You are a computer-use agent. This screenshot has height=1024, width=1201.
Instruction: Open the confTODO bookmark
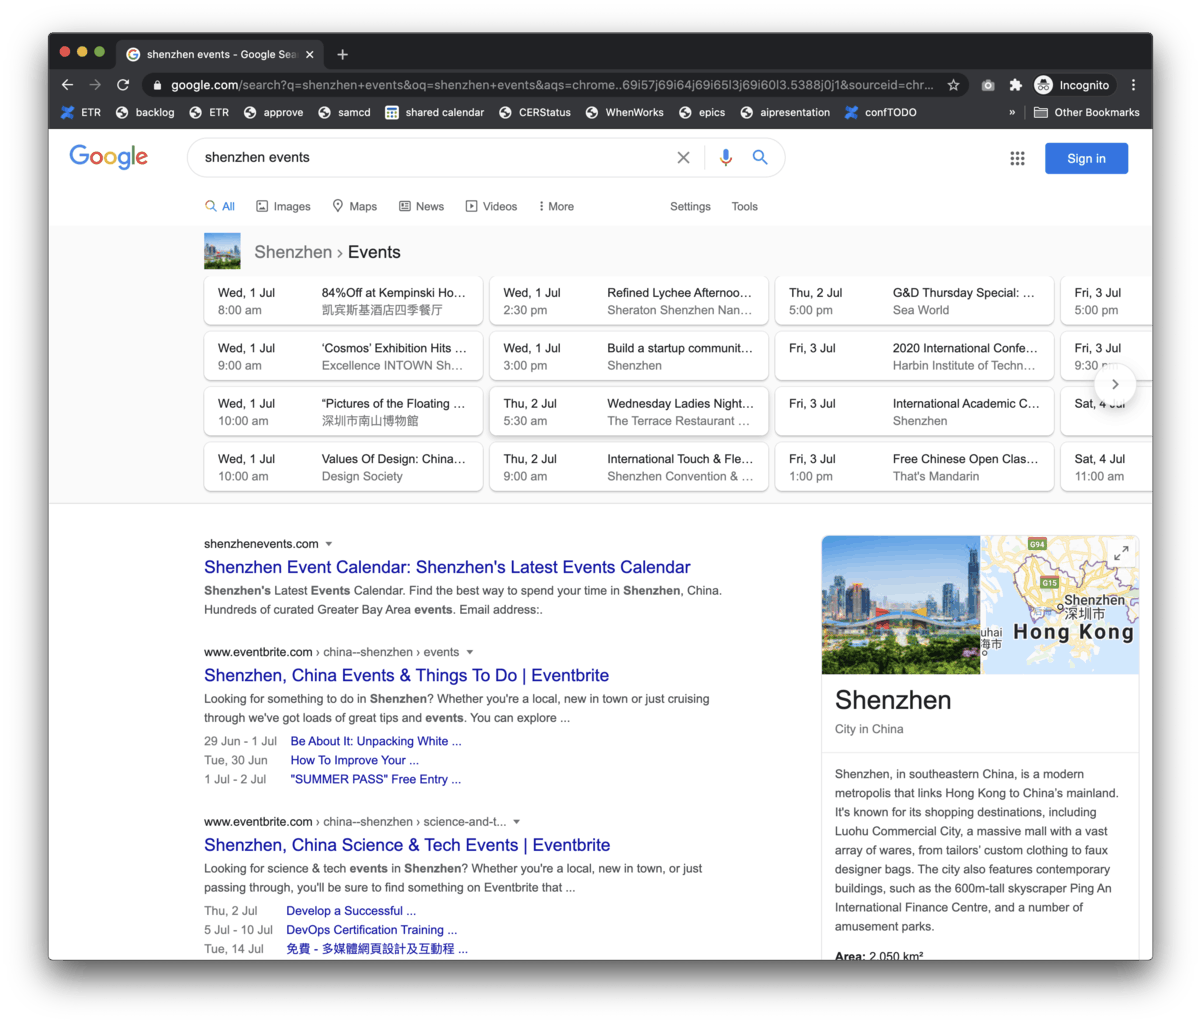pos(880,112)
